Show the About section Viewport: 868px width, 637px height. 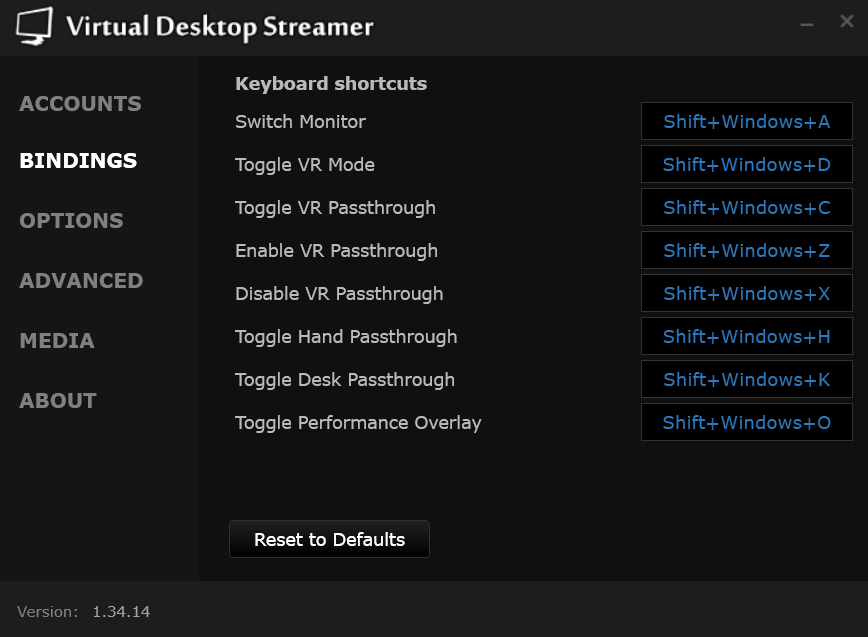click(58, 401)
